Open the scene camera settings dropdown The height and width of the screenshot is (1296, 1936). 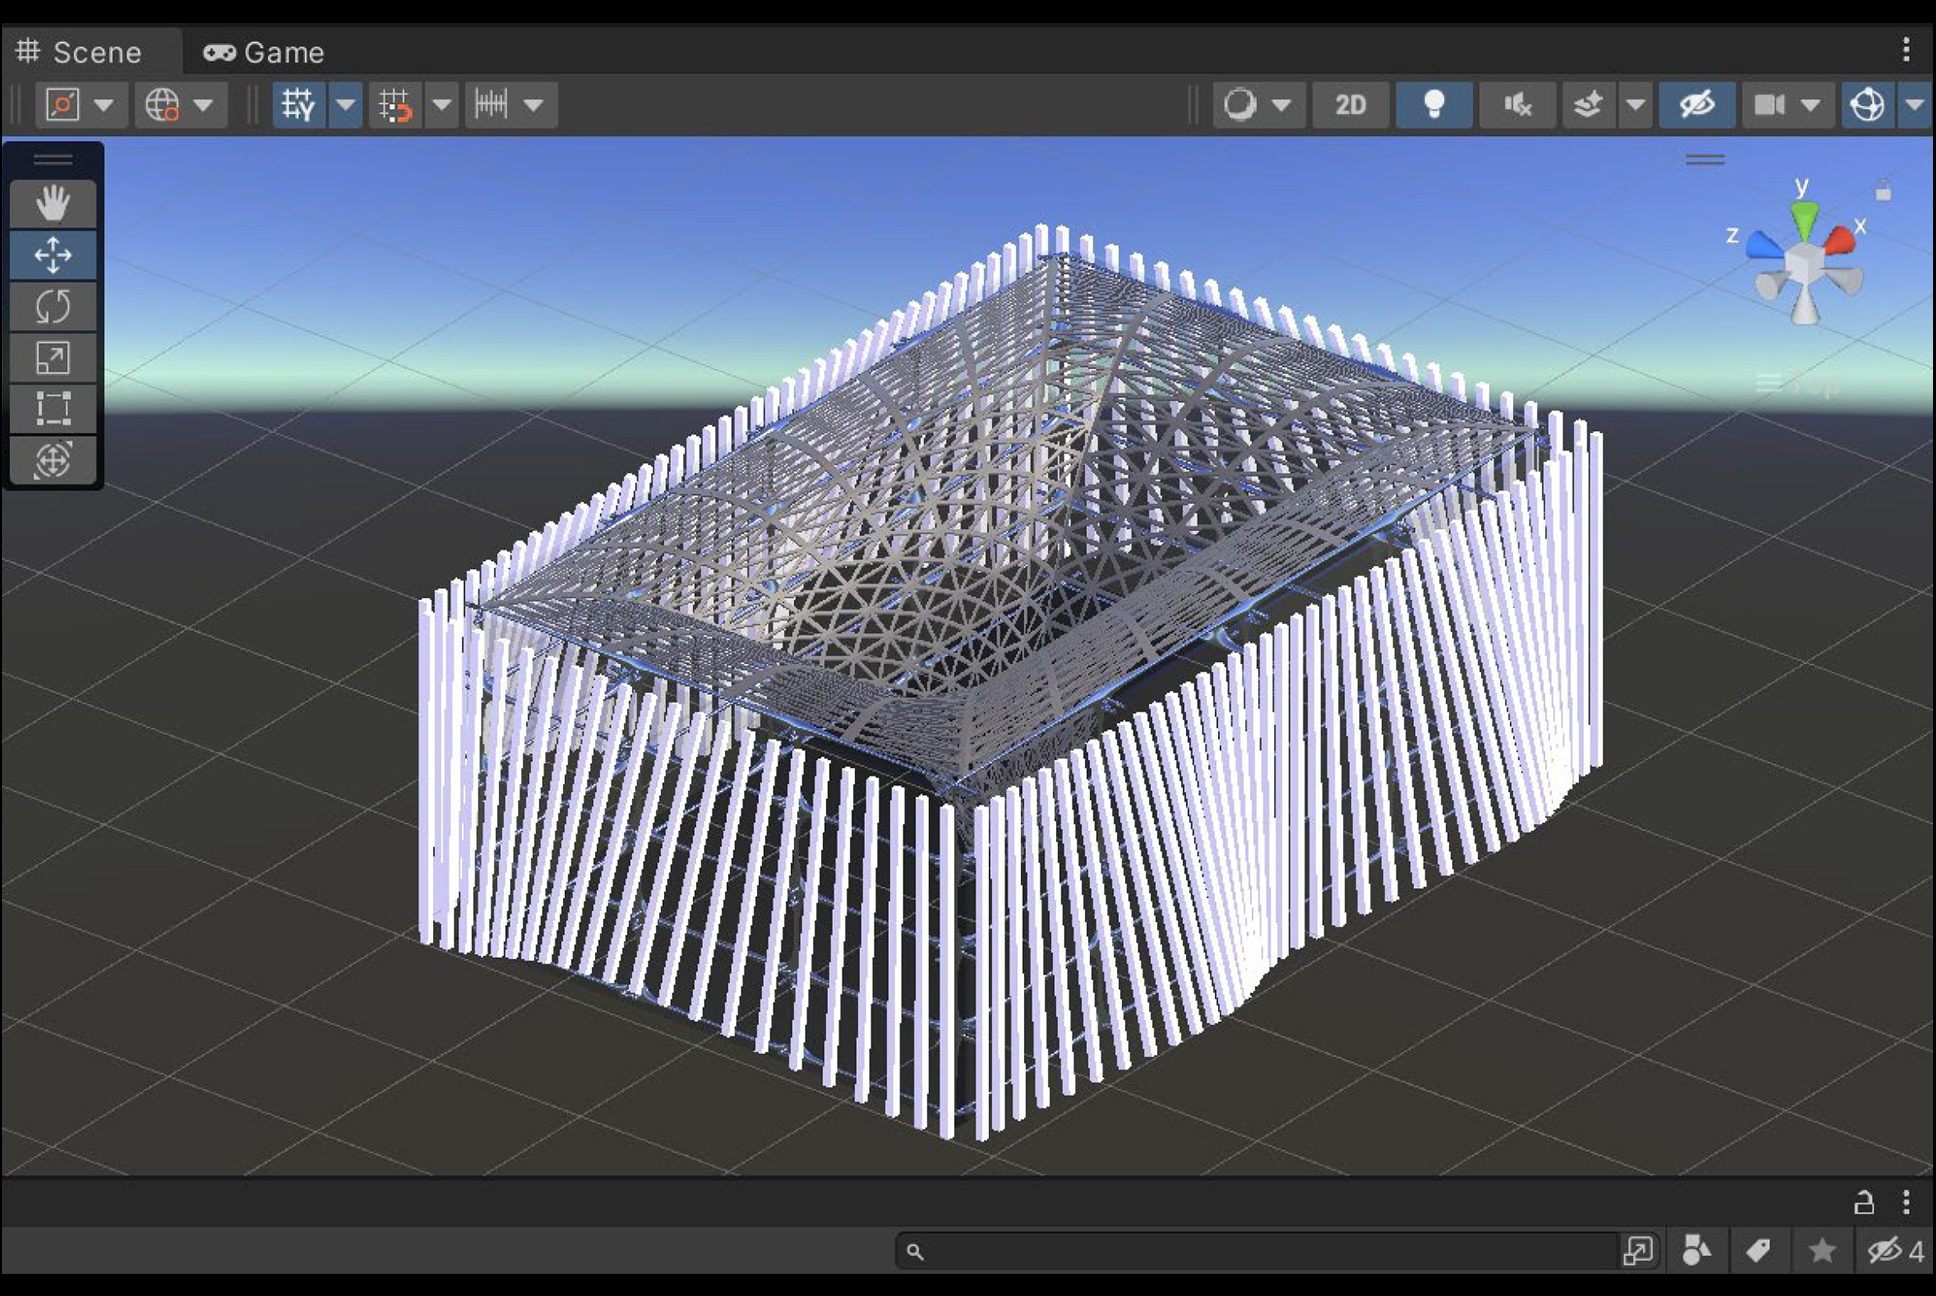pyautogui.click(x=1809, y=104)
